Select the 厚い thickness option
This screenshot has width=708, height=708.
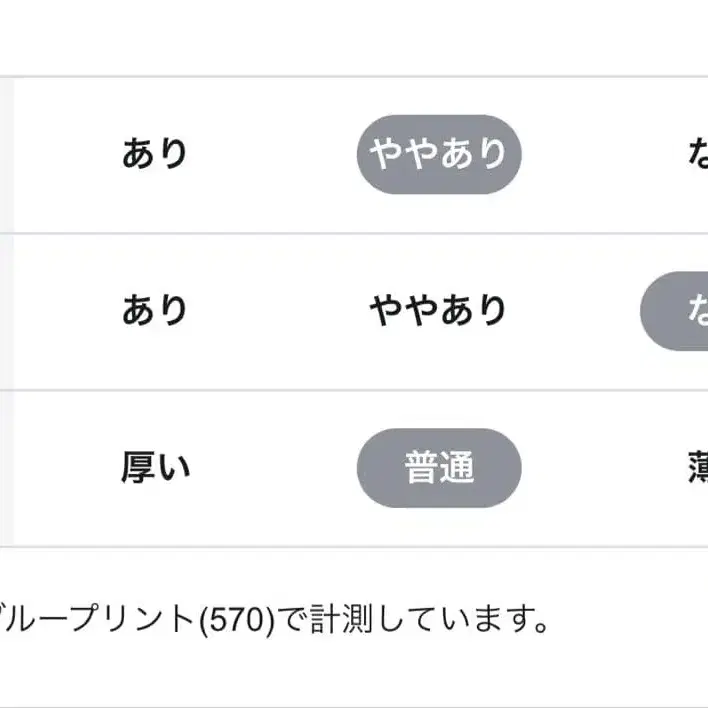tap(155, 467)
